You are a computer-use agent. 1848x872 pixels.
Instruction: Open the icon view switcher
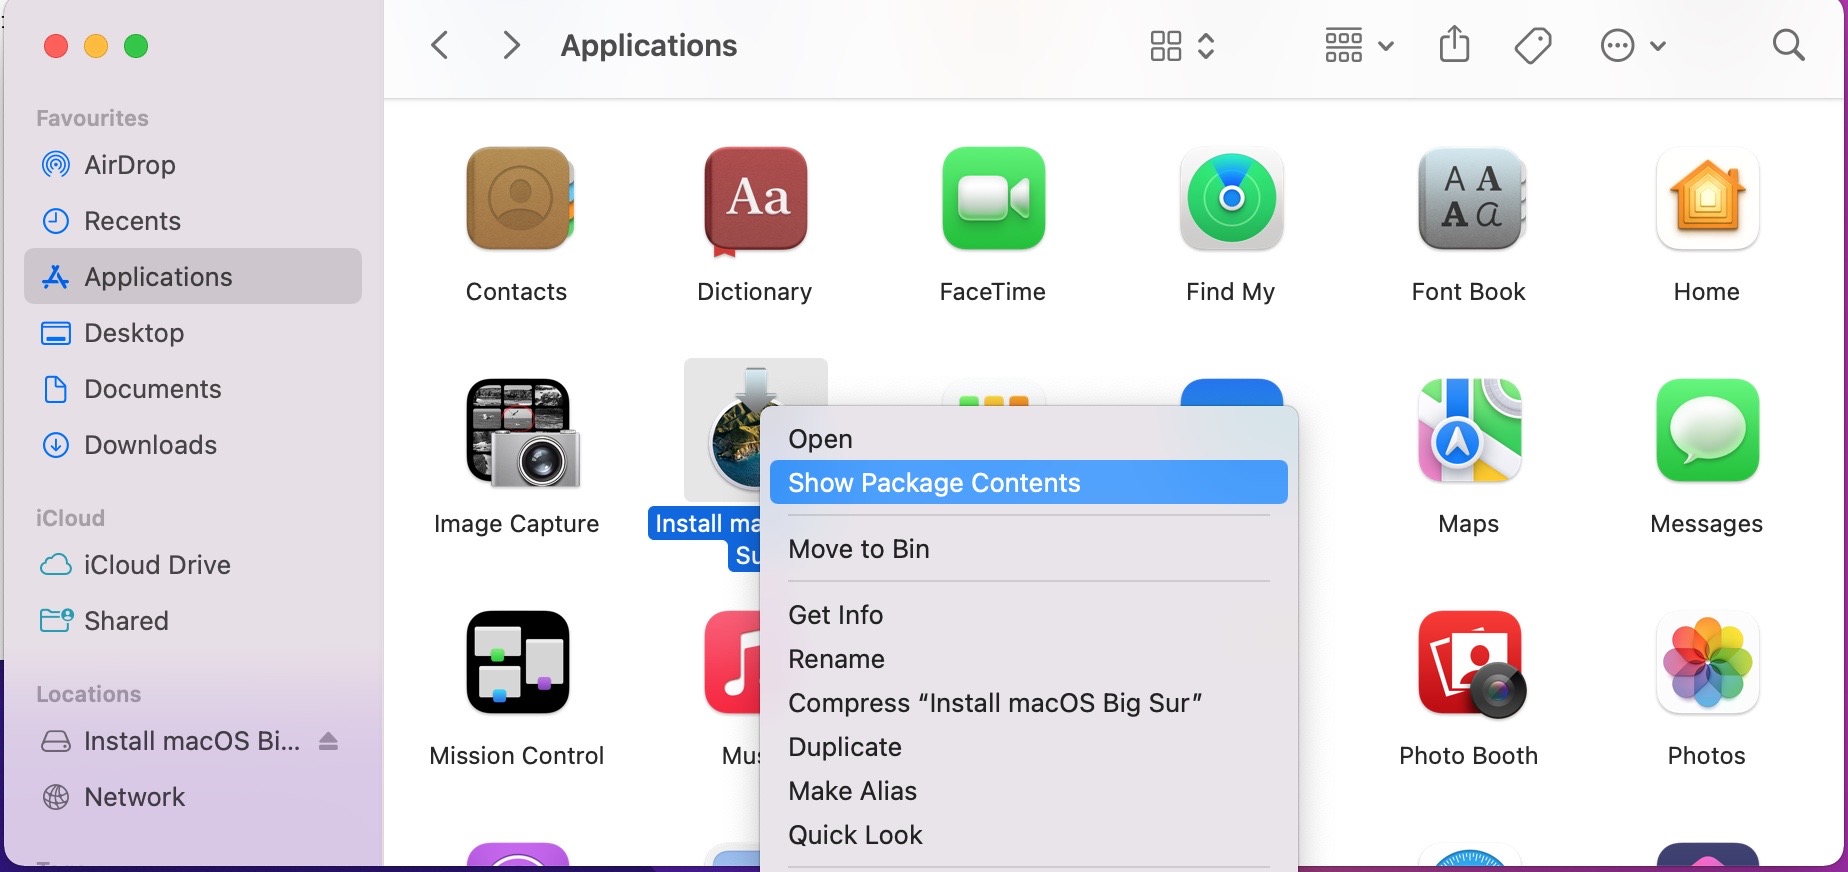(1182, 45)
